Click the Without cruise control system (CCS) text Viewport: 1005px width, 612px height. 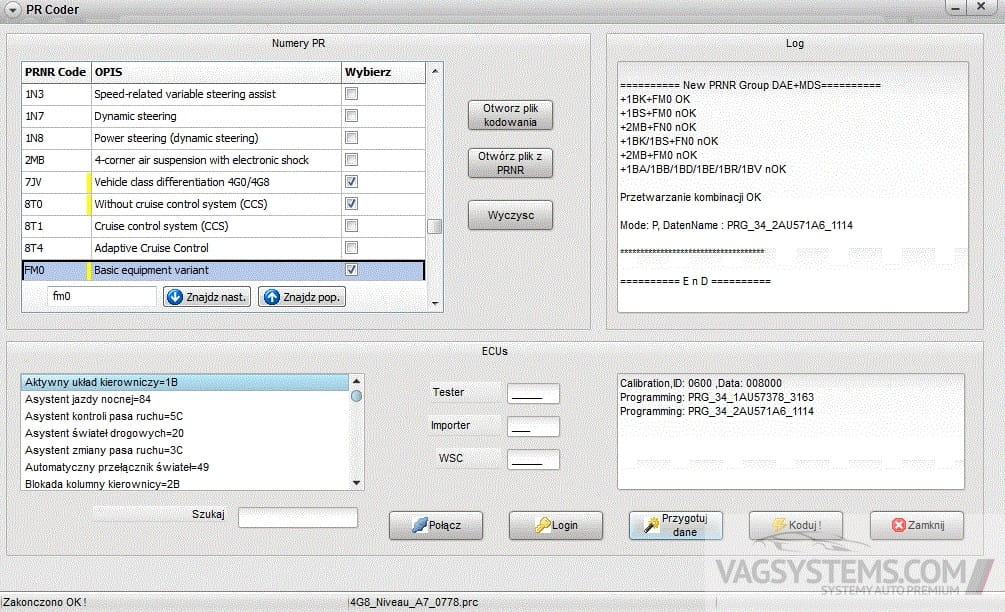[x=181, y=204]
